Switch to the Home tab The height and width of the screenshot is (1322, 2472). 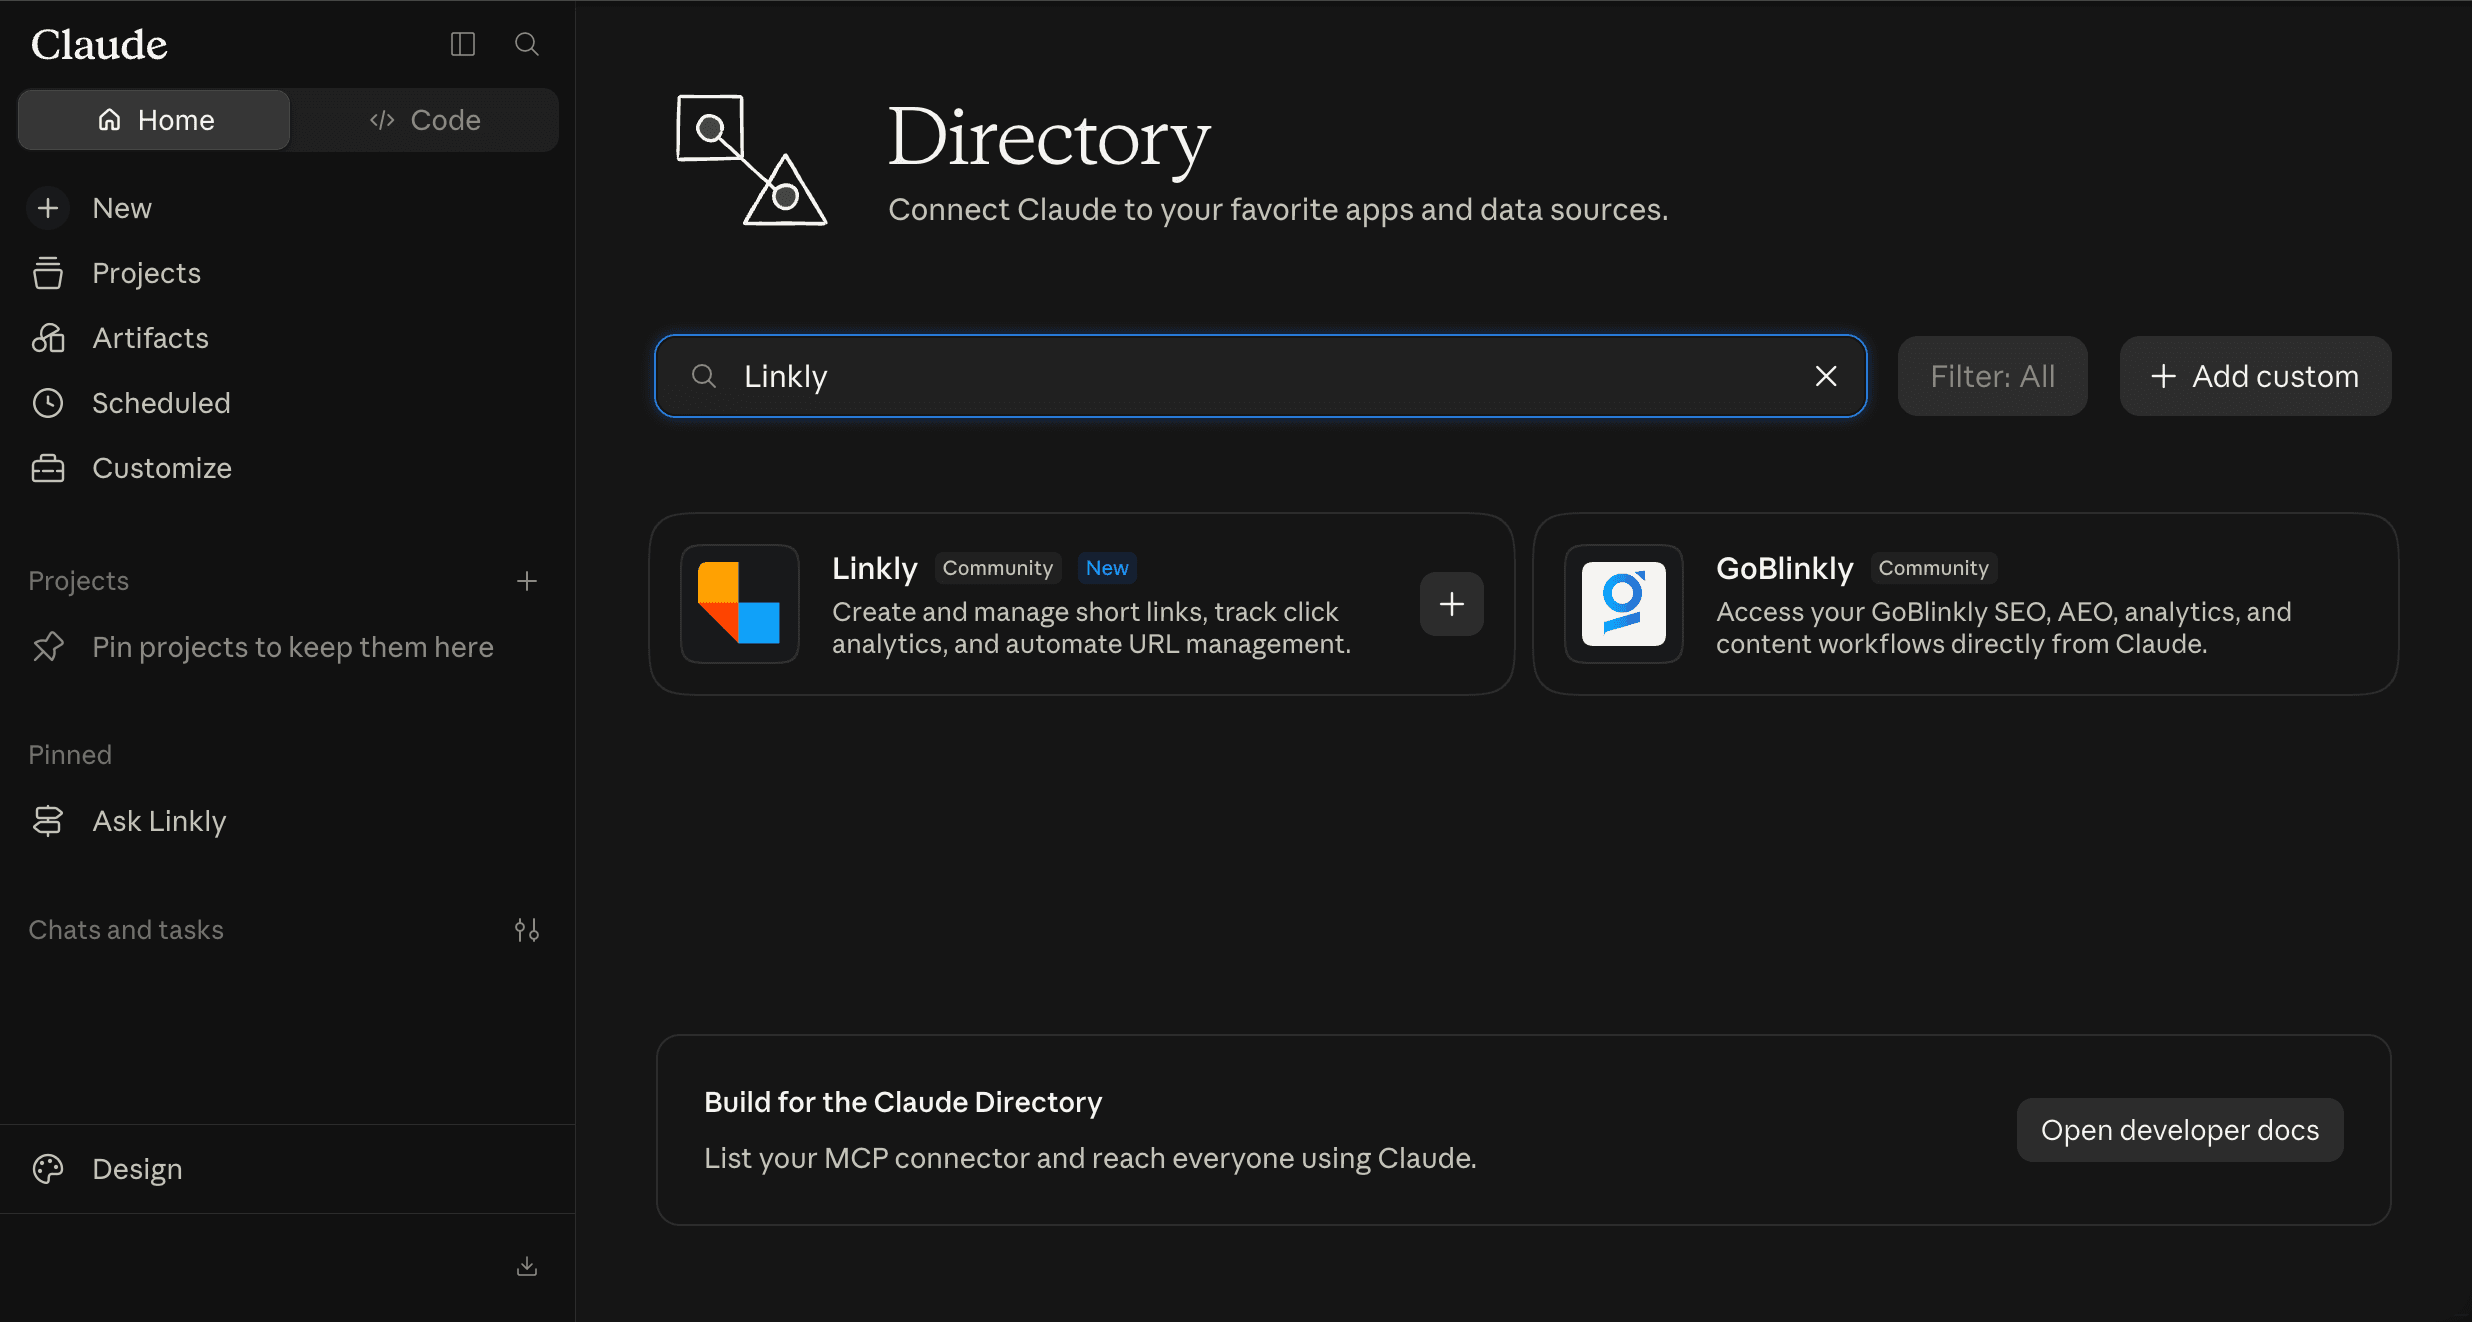point(155,120)
